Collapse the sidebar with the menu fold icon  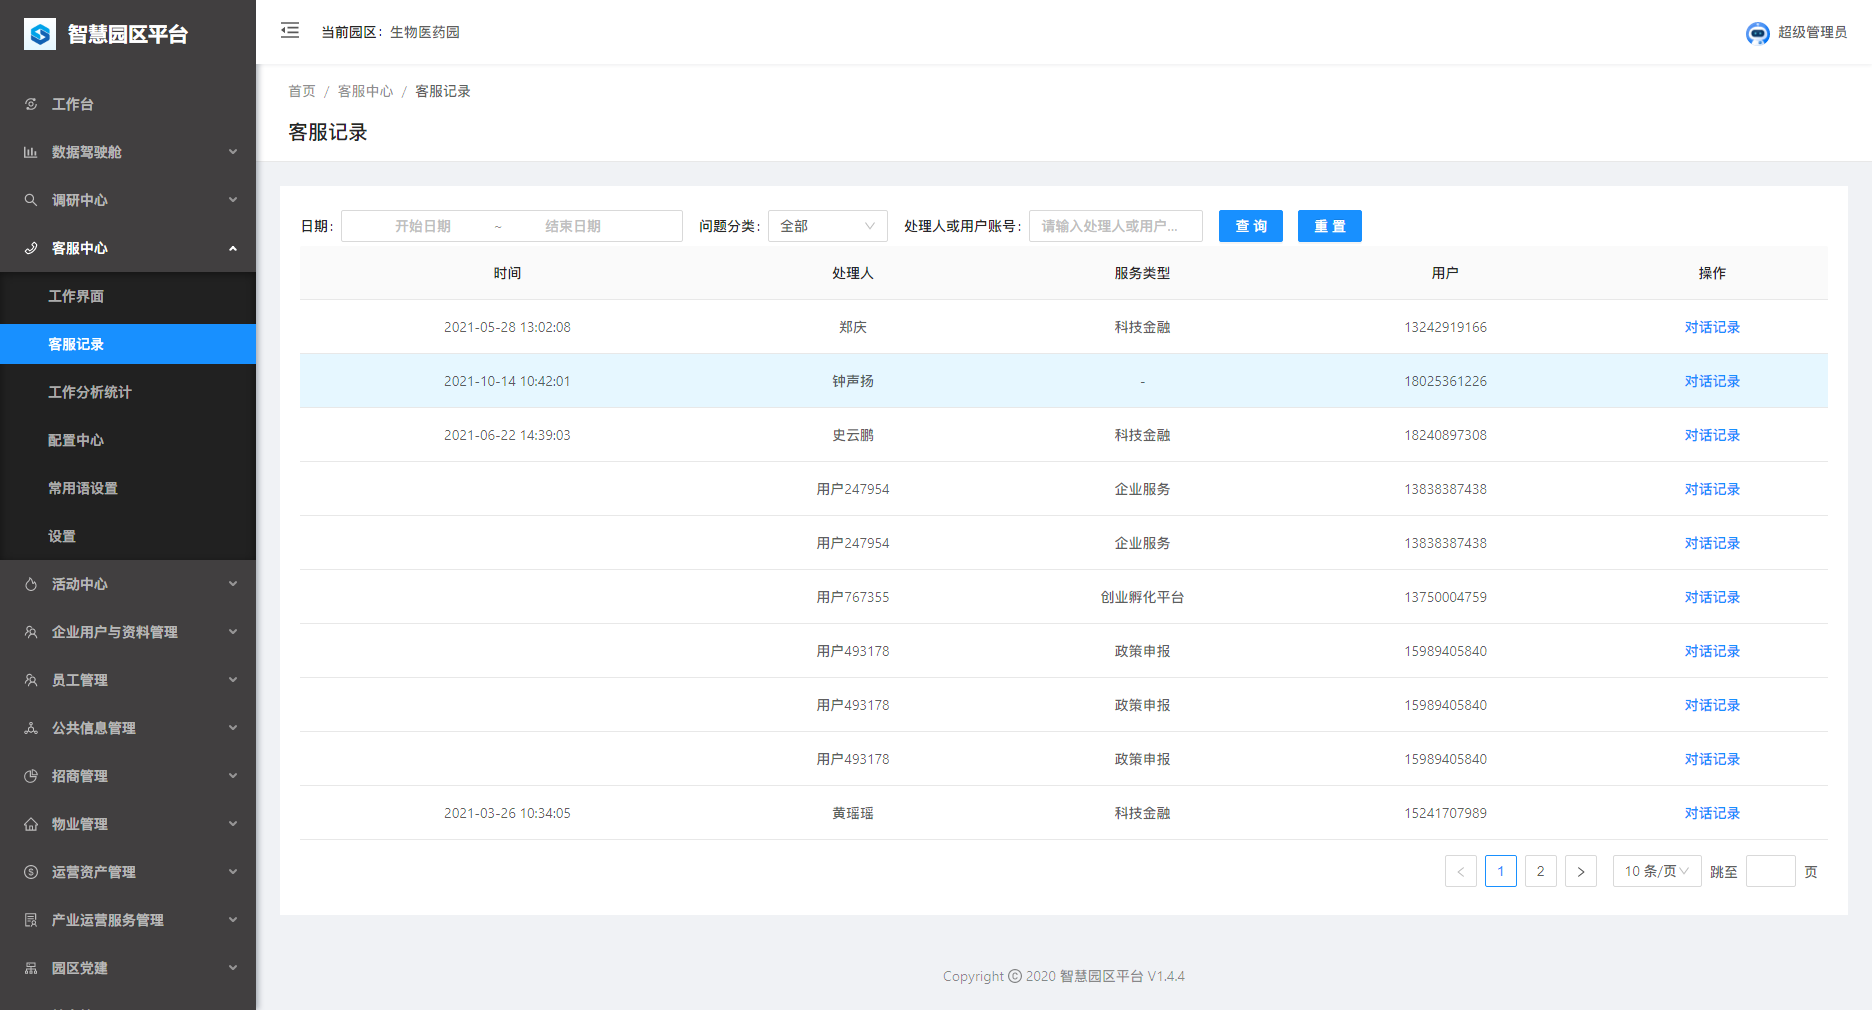tap(290, 31)
